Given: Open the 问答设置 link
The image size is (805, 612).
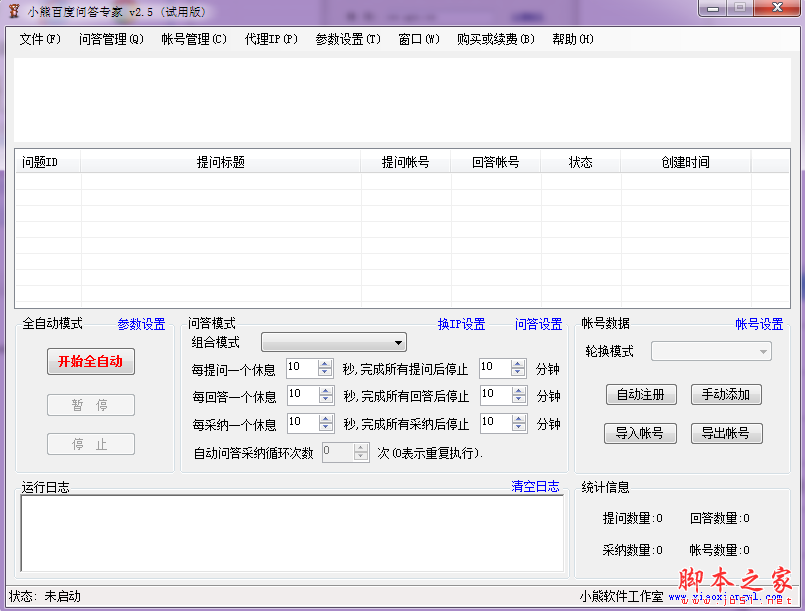Looking at the screenshot, I should [x=538, y=324].
